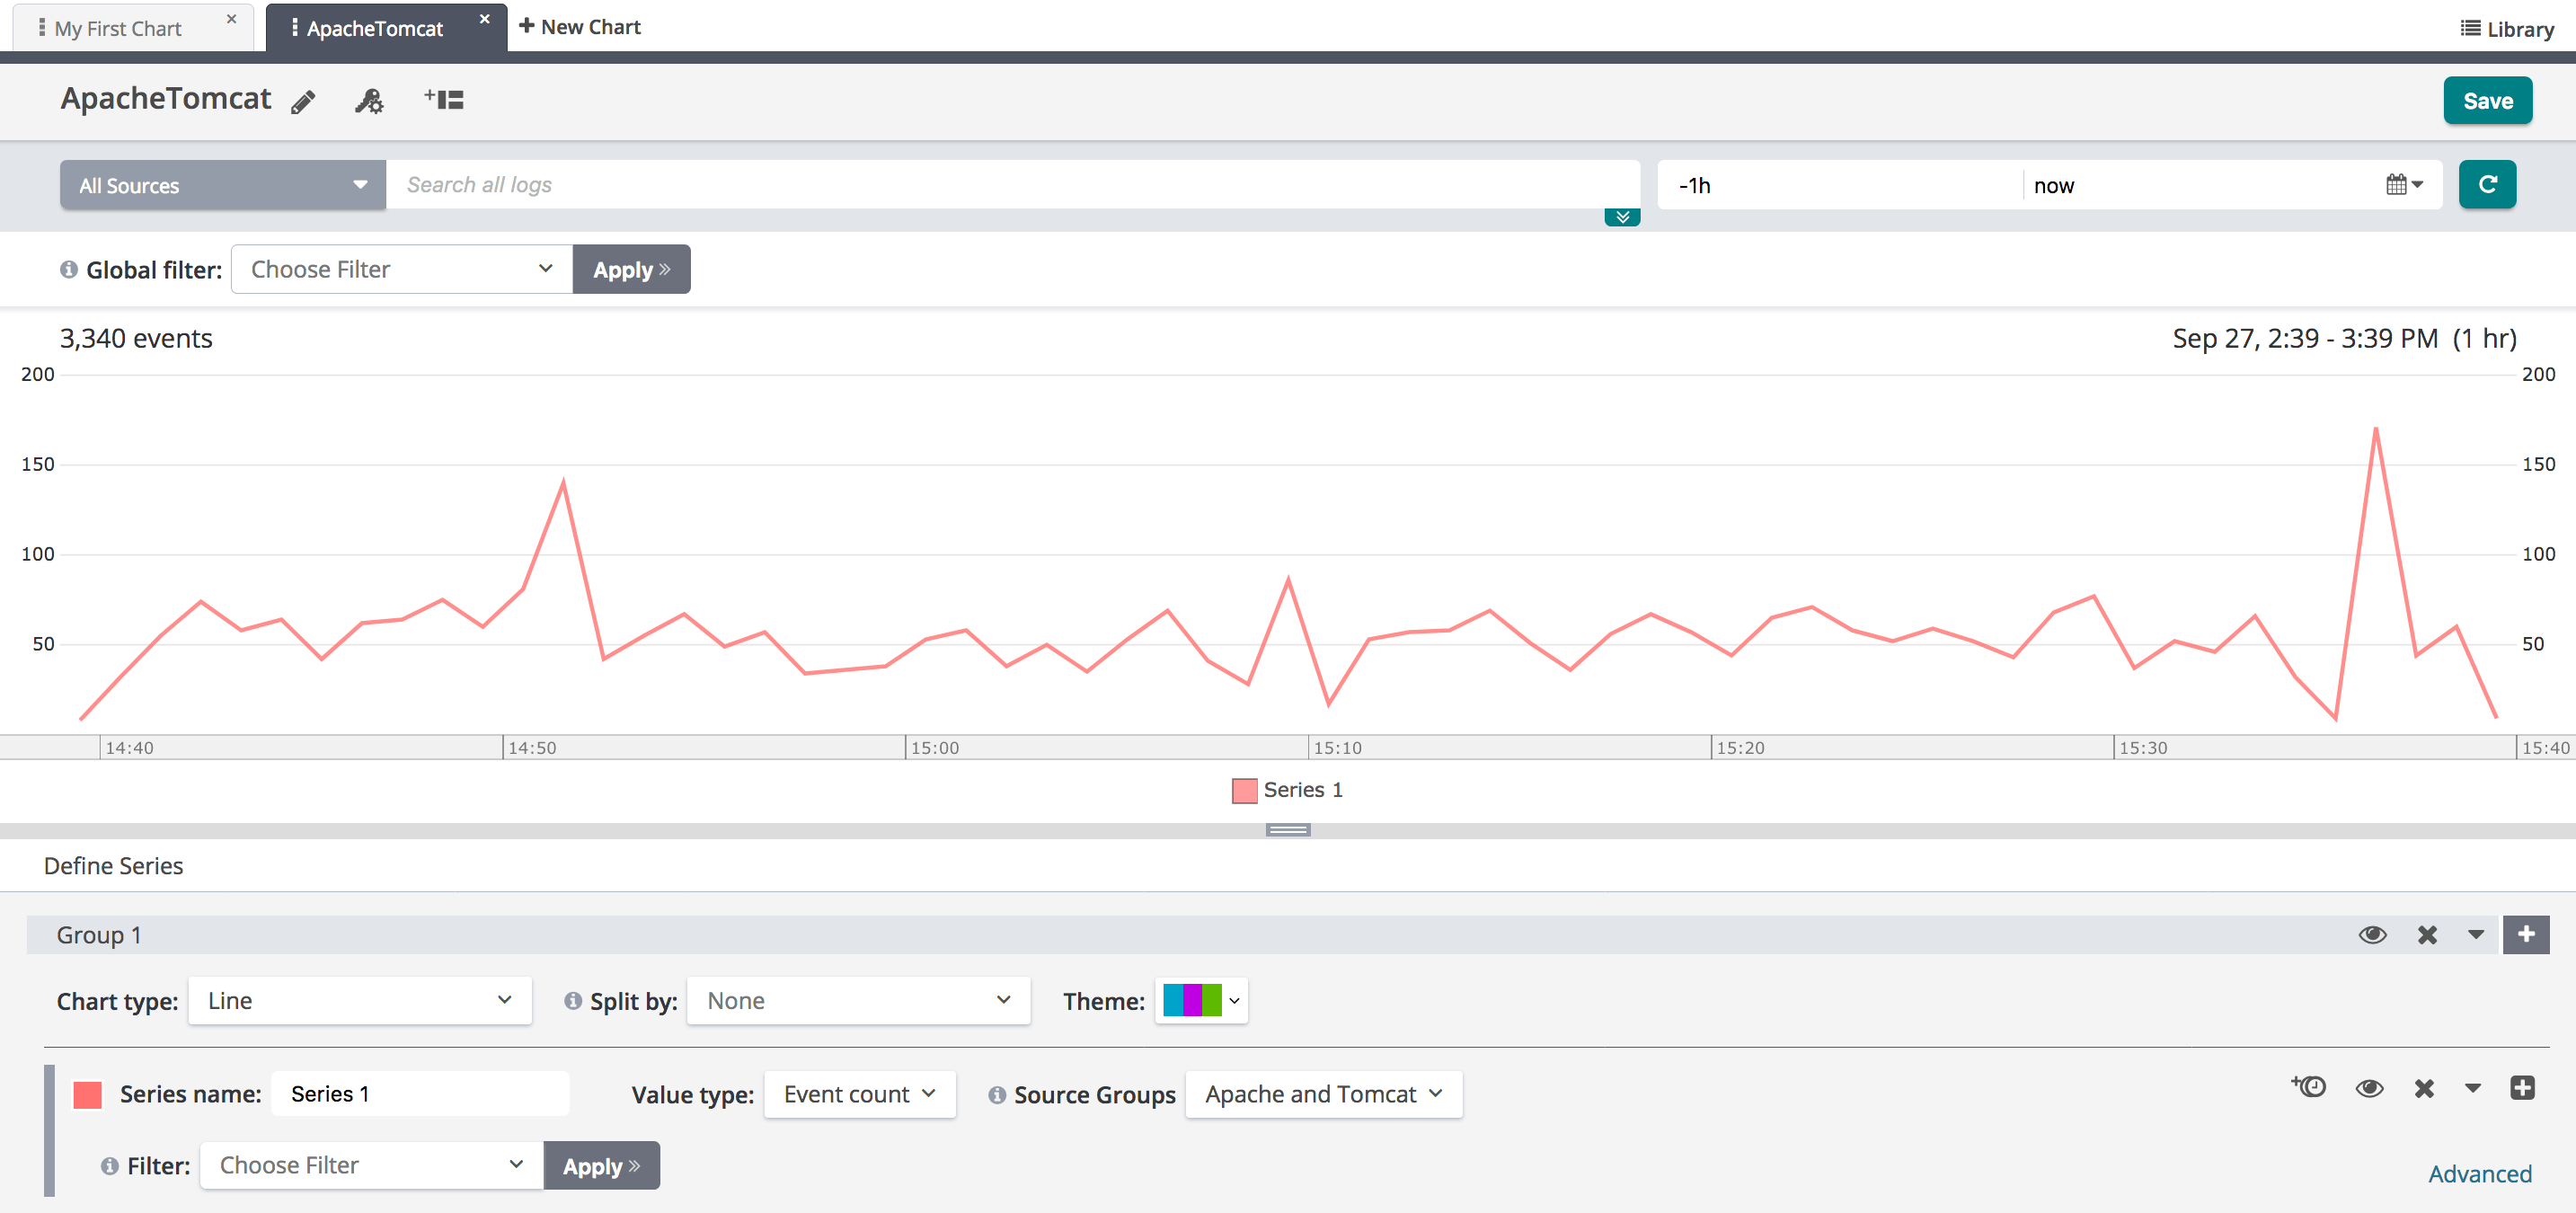2576x1213 pixels.
Task: Open the calendar date picker
Action: [2403, 185]
